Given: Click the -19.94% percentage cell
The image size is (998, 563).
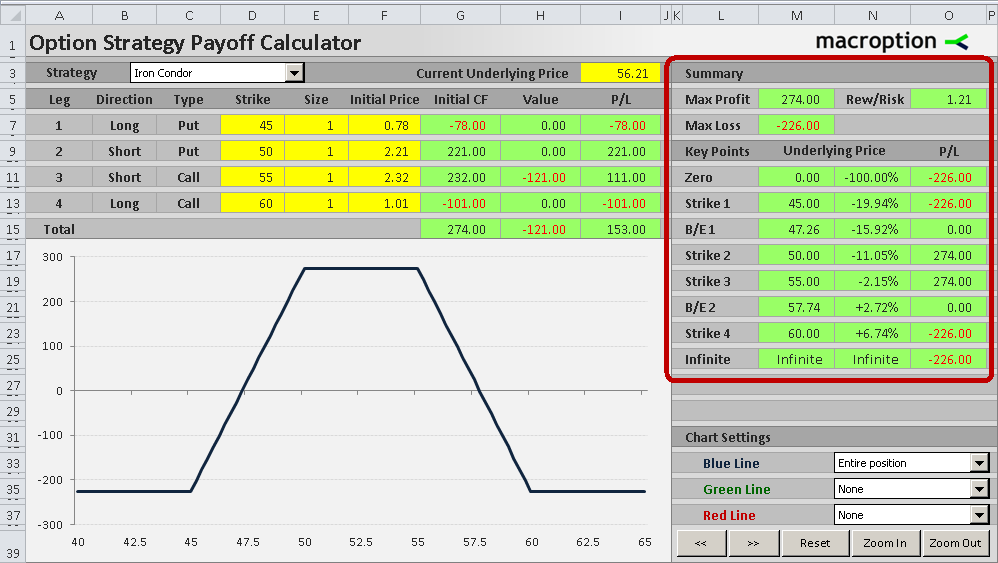Looking at the screenshot, I should coord(873,204).
